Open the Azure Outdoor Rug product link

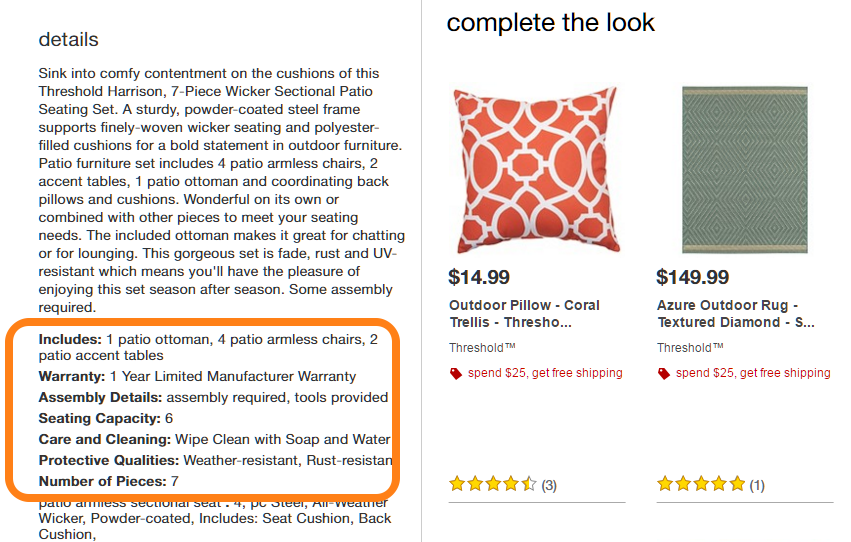[x=736, y=314]
